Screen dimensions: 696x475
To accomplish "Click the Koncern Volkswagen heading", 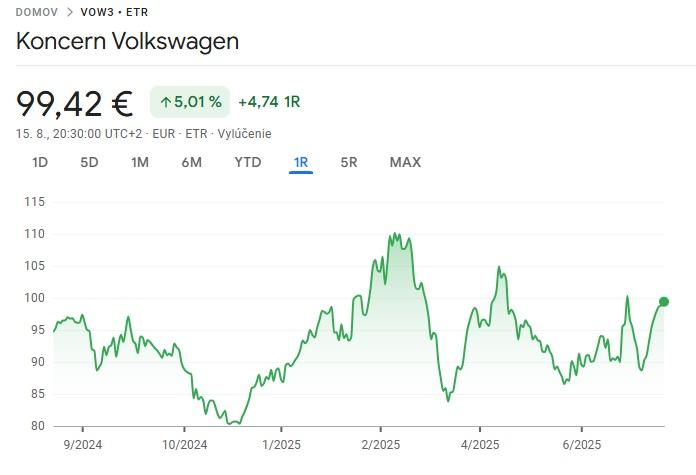I will [x=127, y=42].
